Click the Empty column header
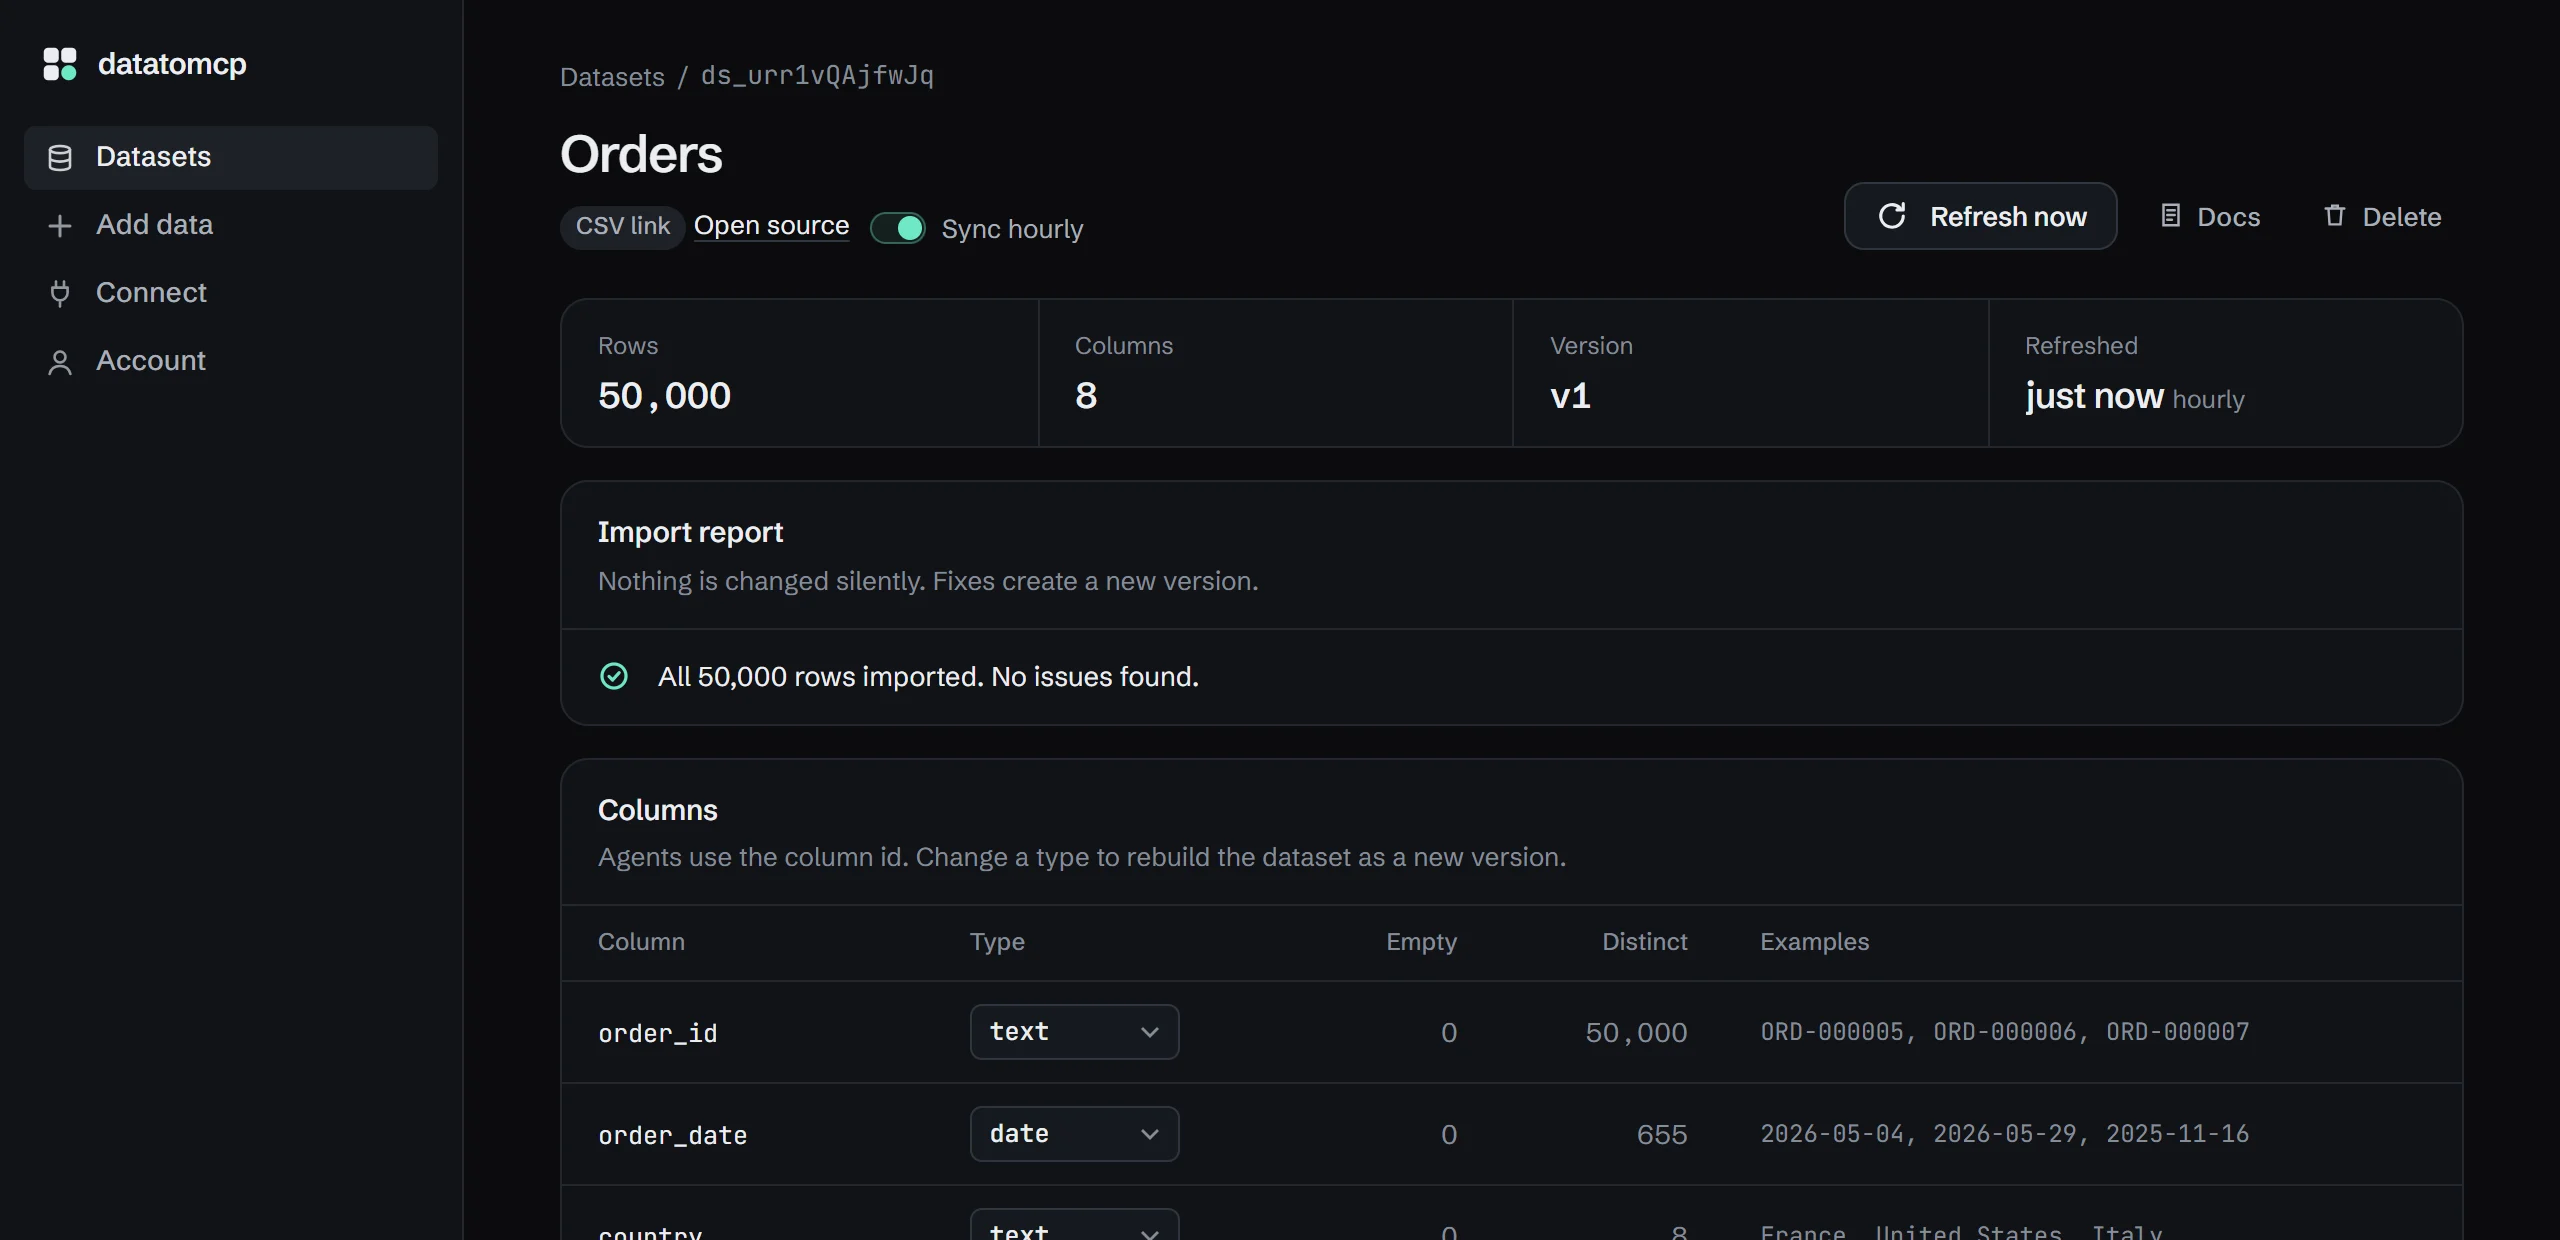Image resolution: width=2560 pixels, height=1240 pixels. pos(1421,942)
